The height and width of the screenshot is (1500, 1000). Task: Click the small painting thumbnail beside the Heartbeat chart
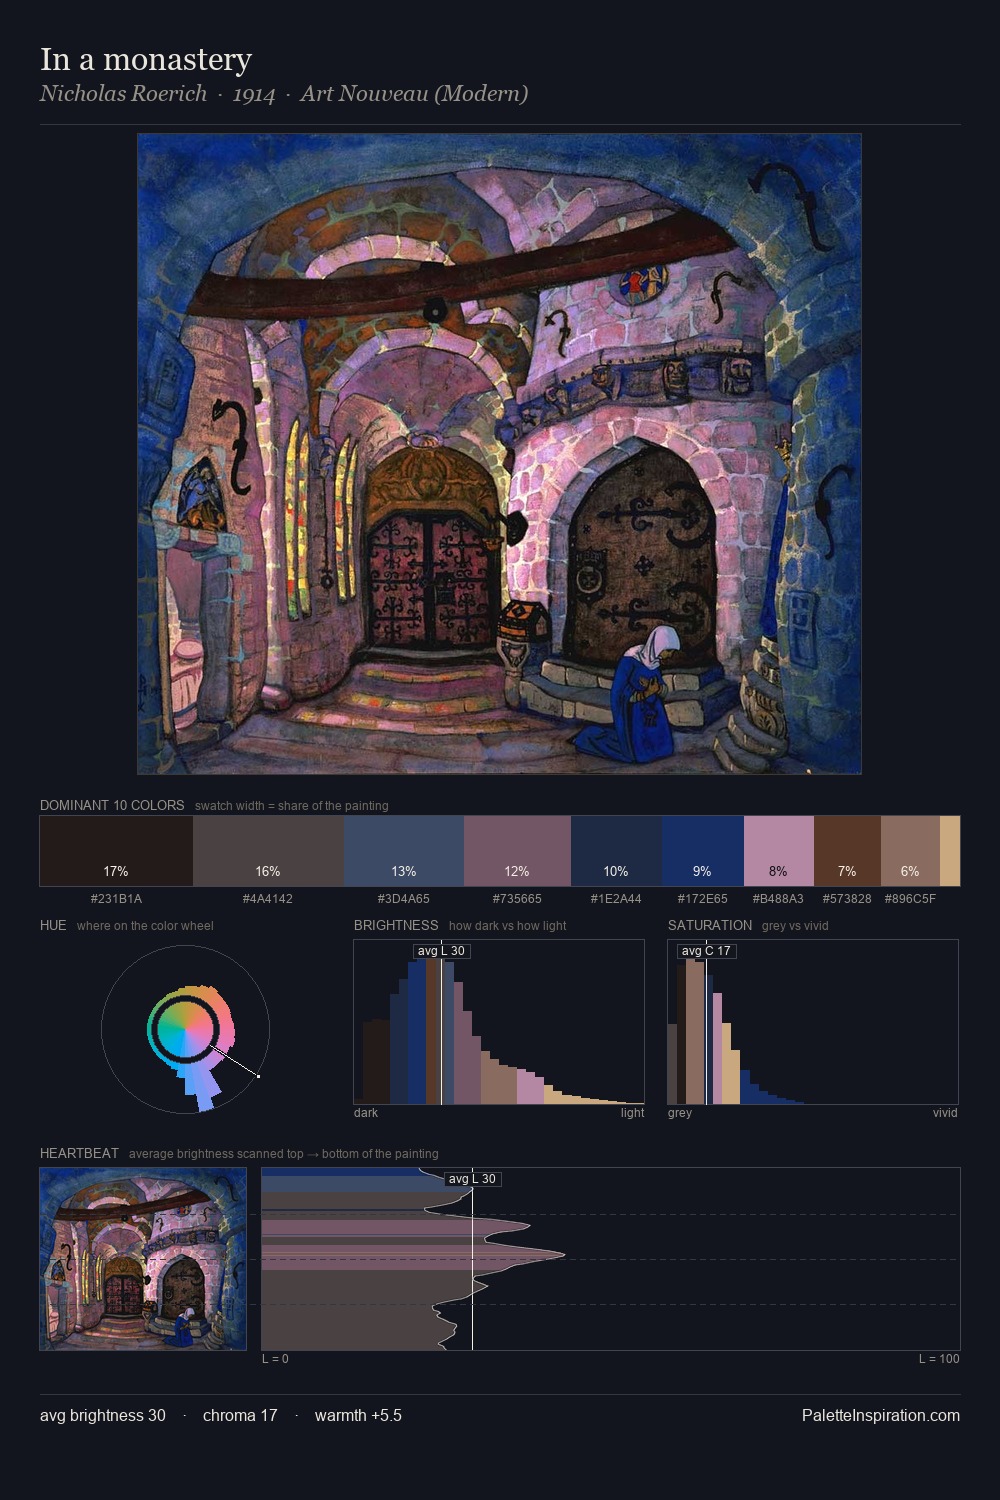(x=143, y=1259)
